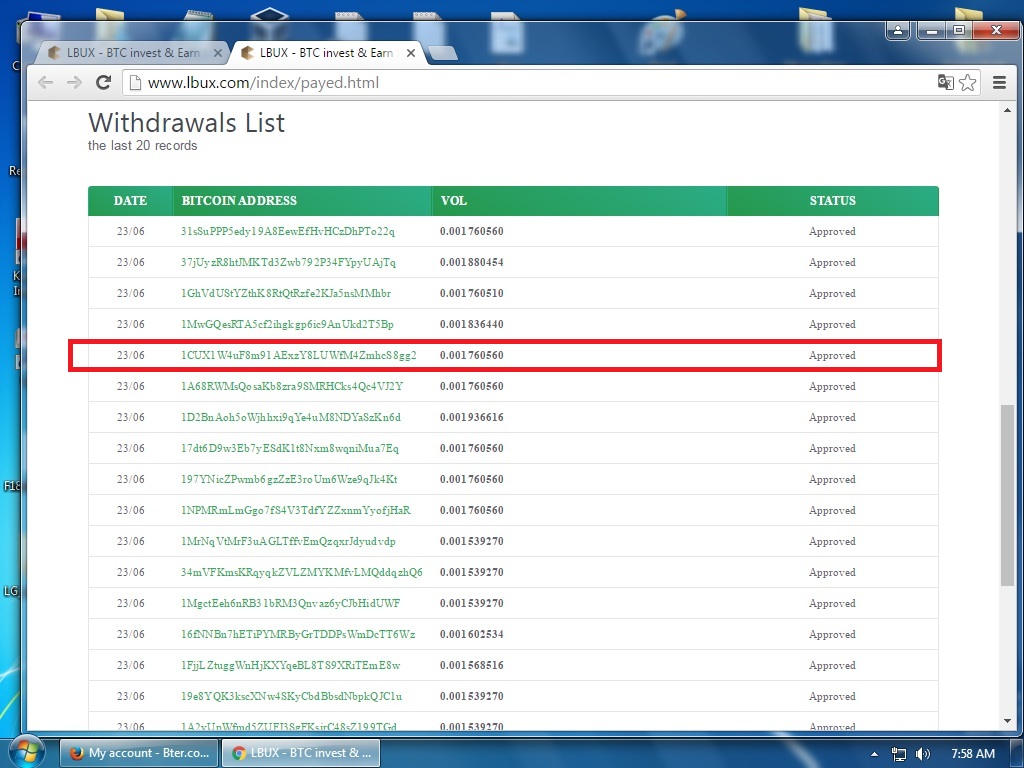This screenshot has height=768, width=1024.
Task: Open address starting with 19e8YQK3ksc
Action: (291, 697)
